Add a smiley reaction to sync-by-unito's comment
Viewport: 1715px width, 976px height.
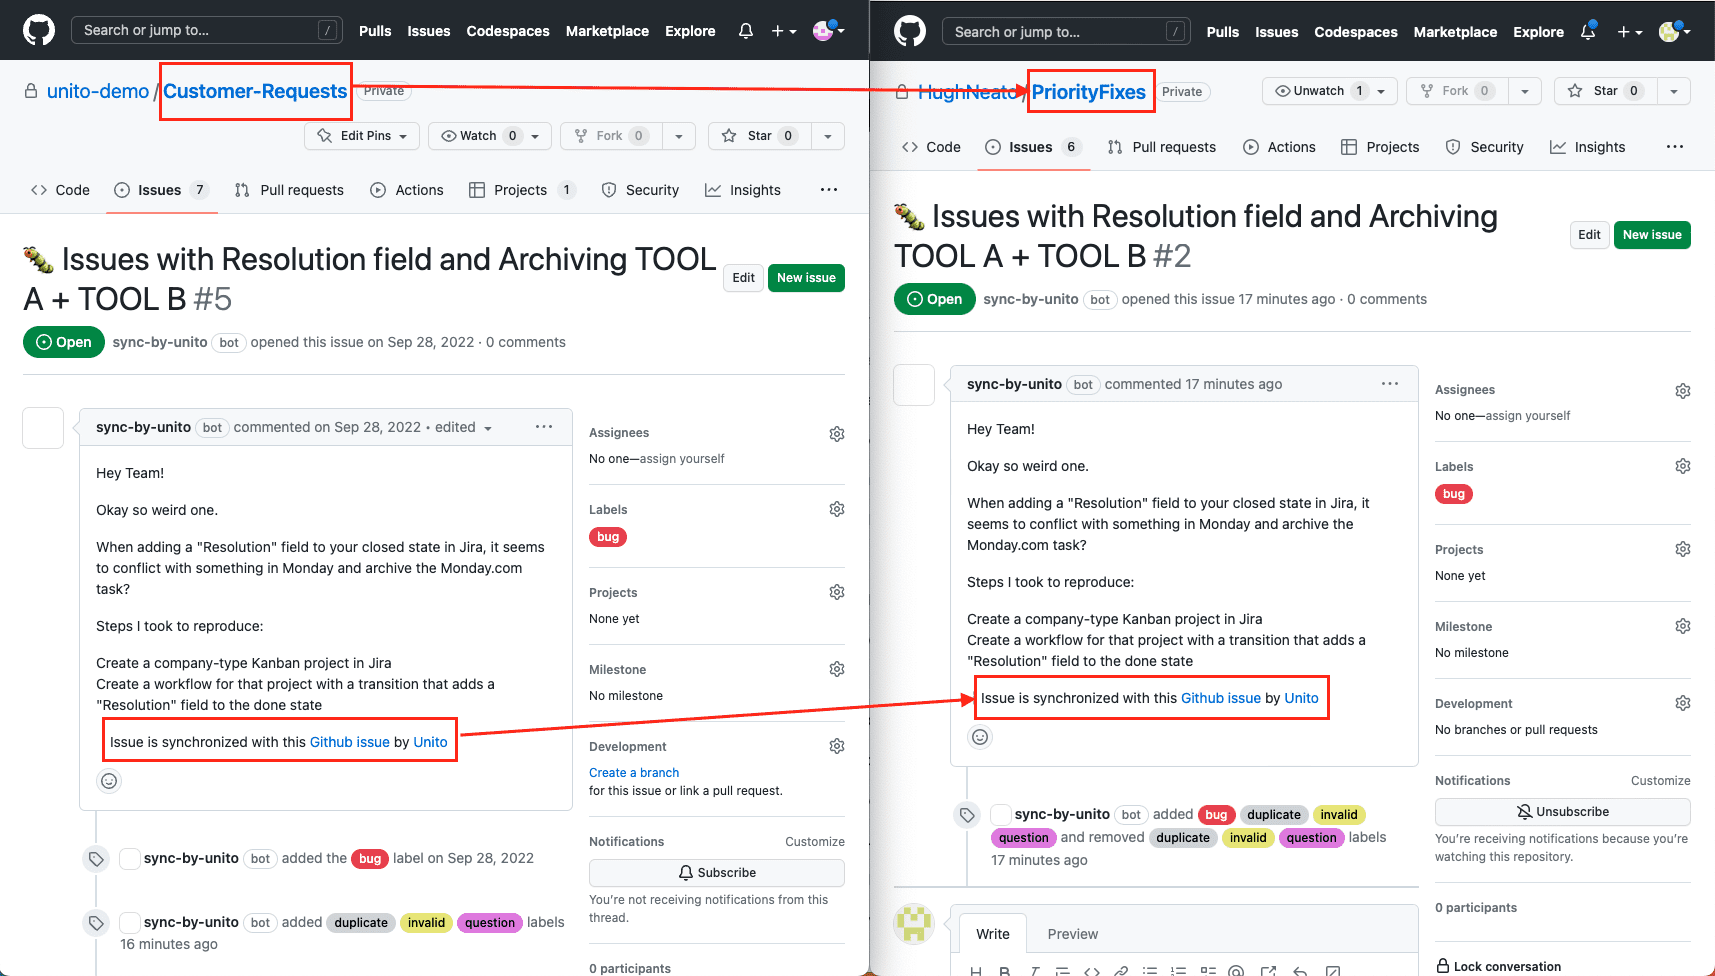[x=108, y=780]
